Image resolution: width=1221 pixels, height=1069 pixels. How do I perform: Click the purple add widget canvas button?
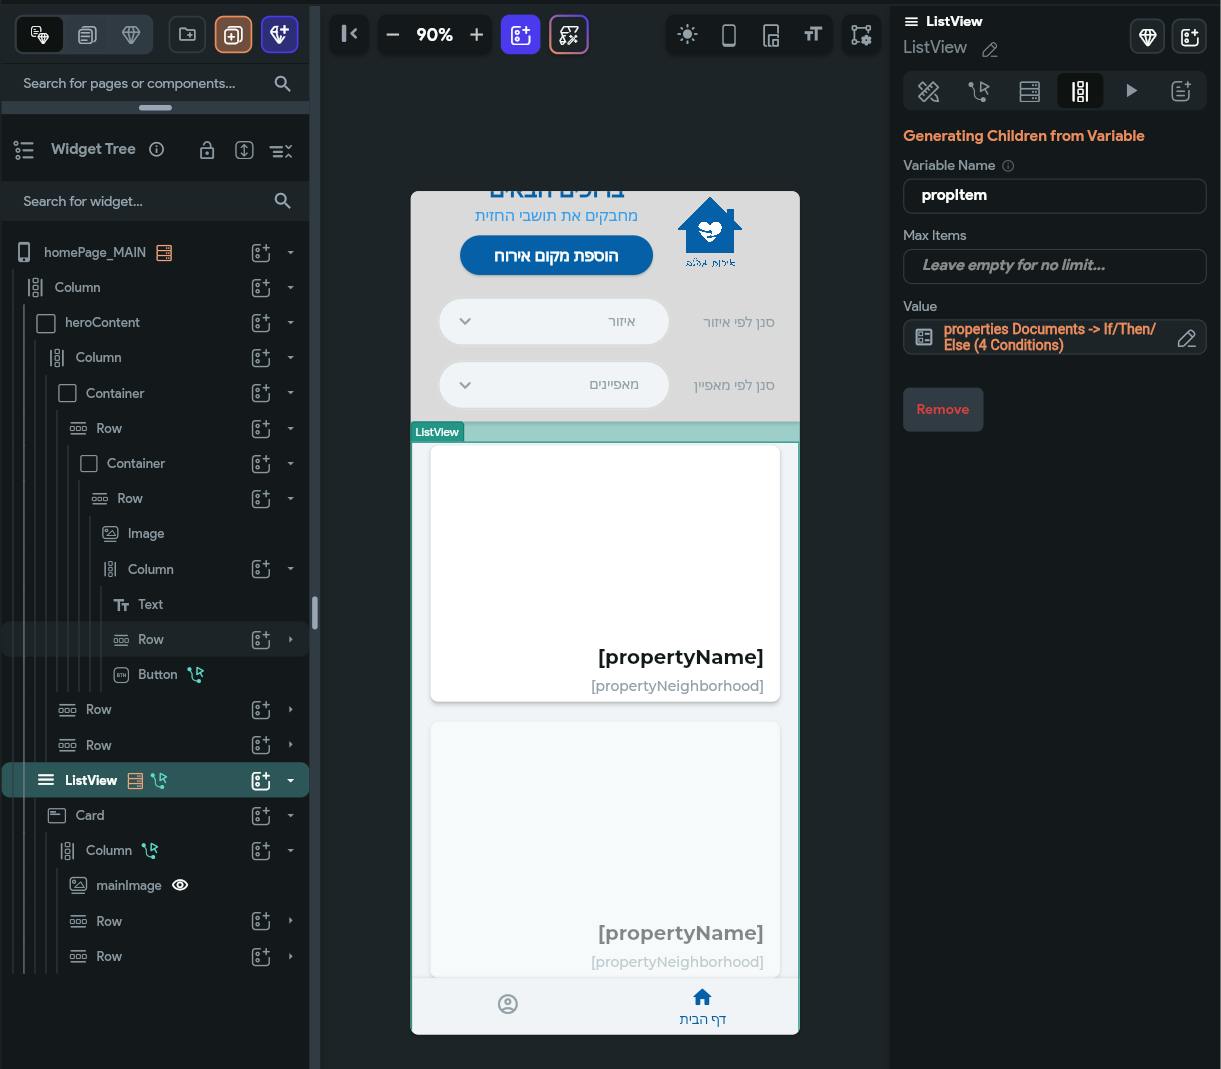click(x=521, y=35)
